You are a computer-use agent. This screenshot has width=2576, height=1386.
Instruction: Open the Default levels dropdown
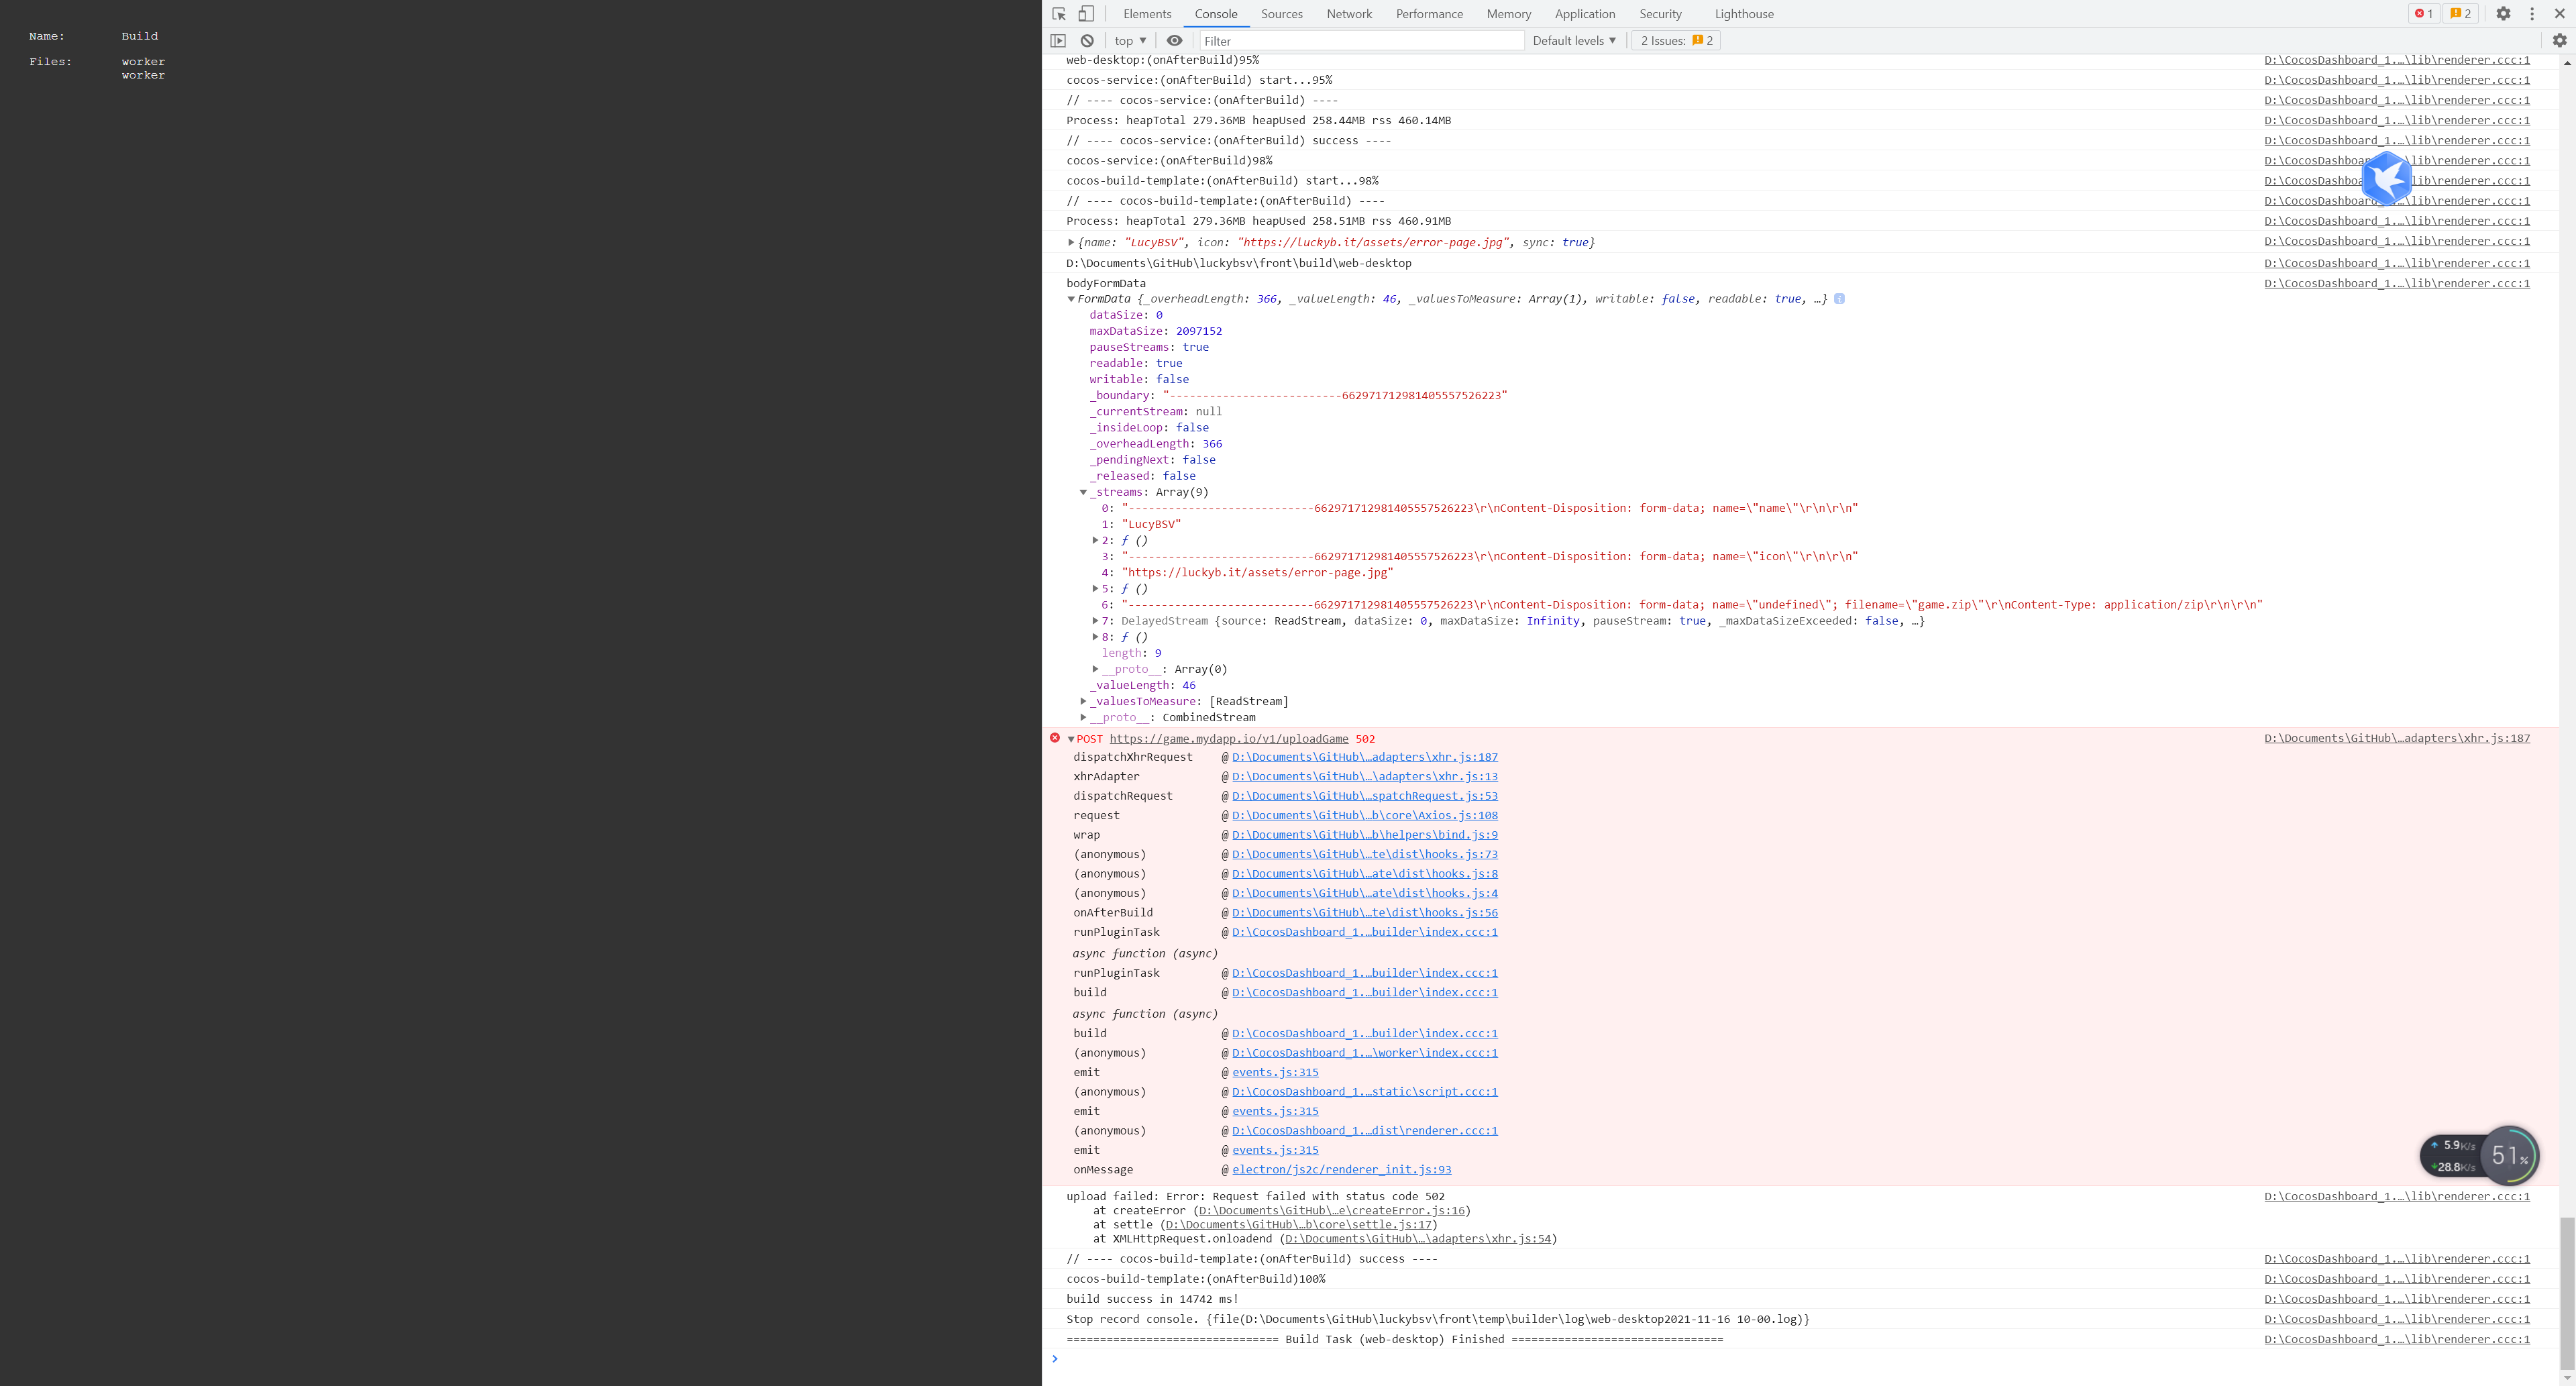coord(1575,40)
